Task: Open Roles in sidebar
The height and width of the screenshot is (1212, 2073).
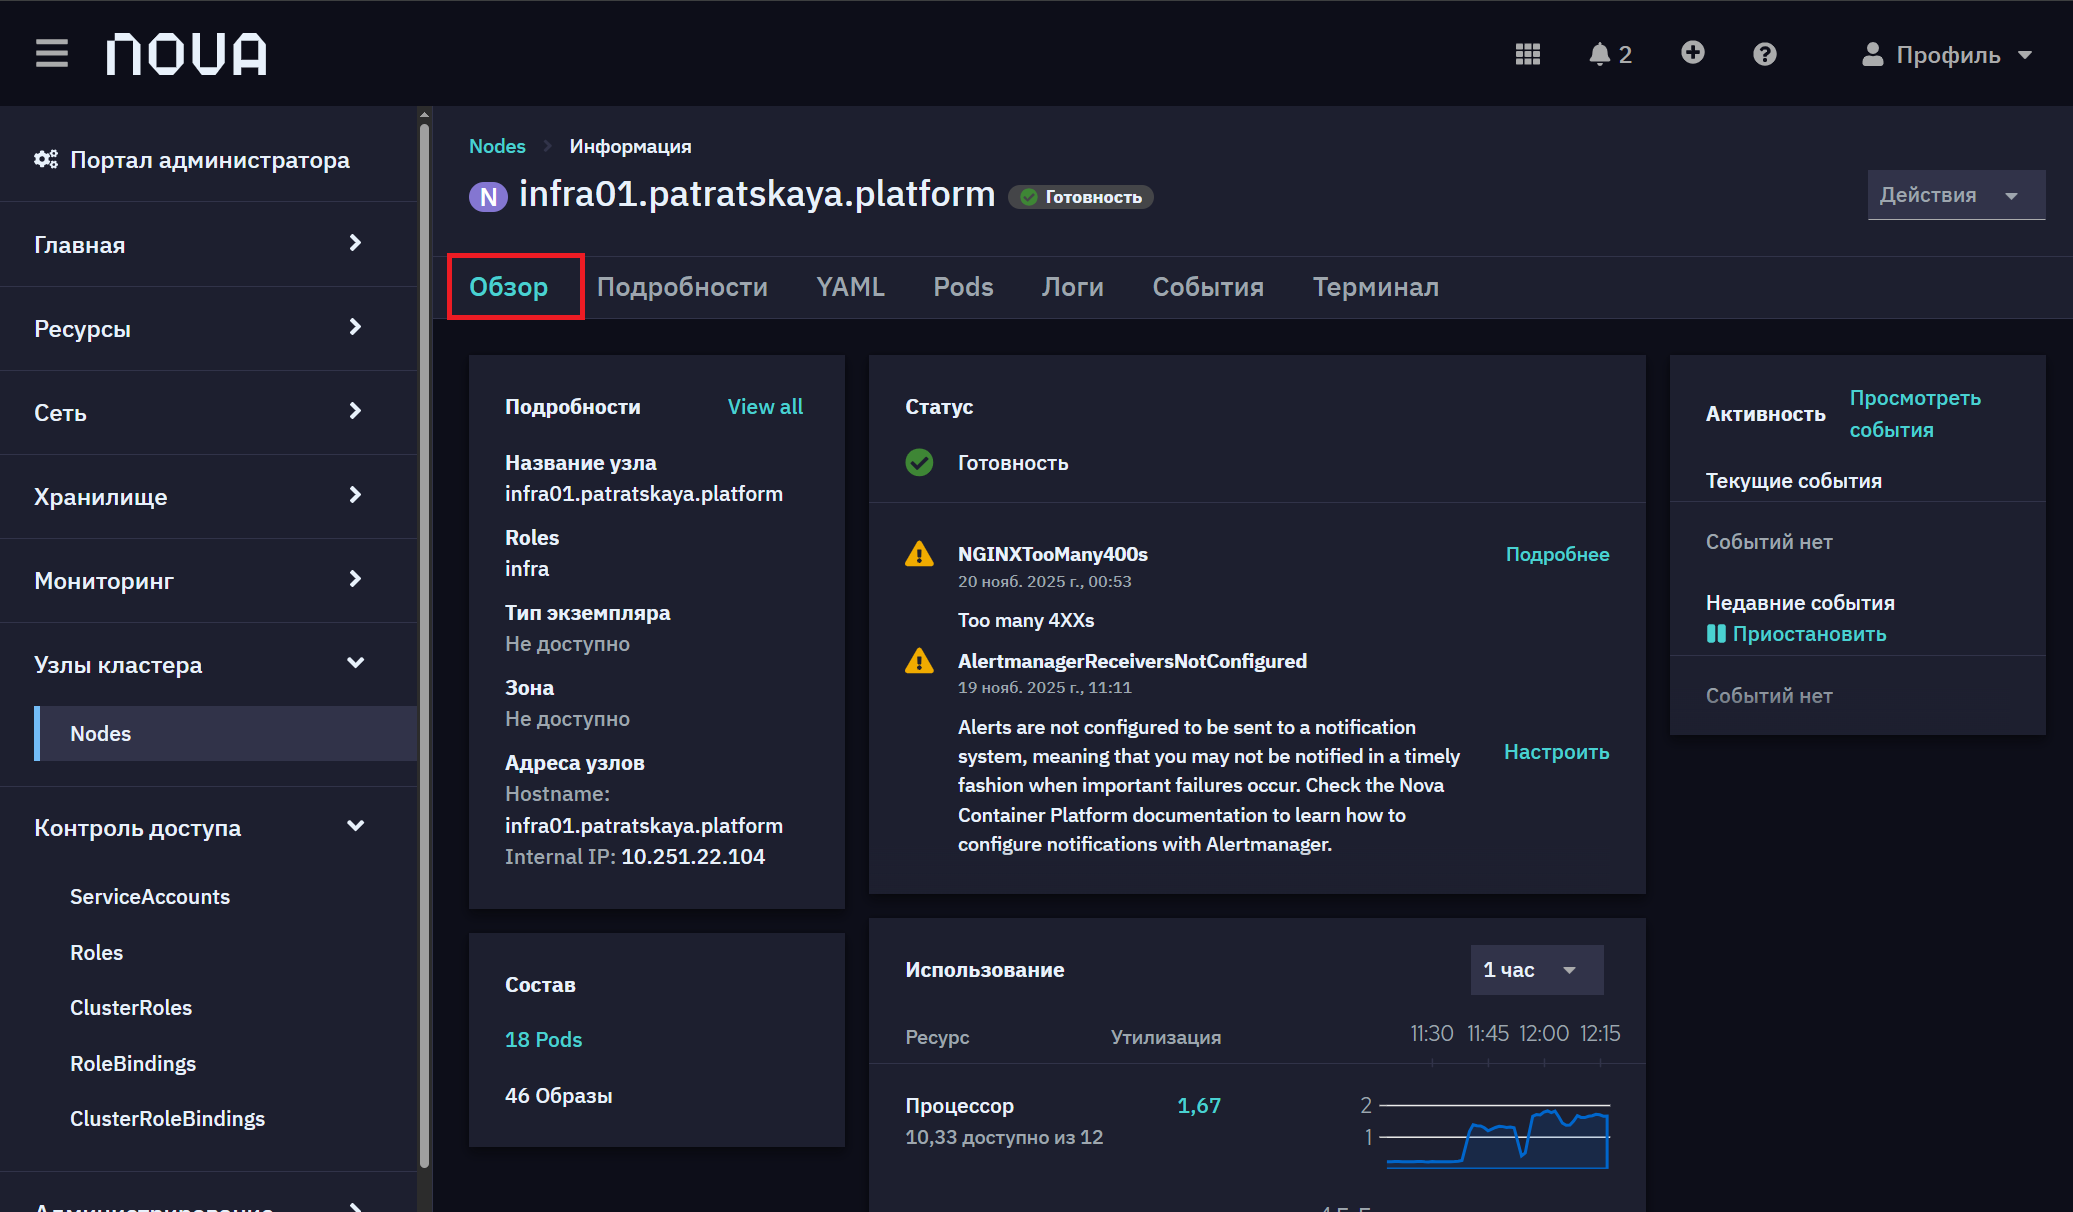Action: click(x=96, y=952)
